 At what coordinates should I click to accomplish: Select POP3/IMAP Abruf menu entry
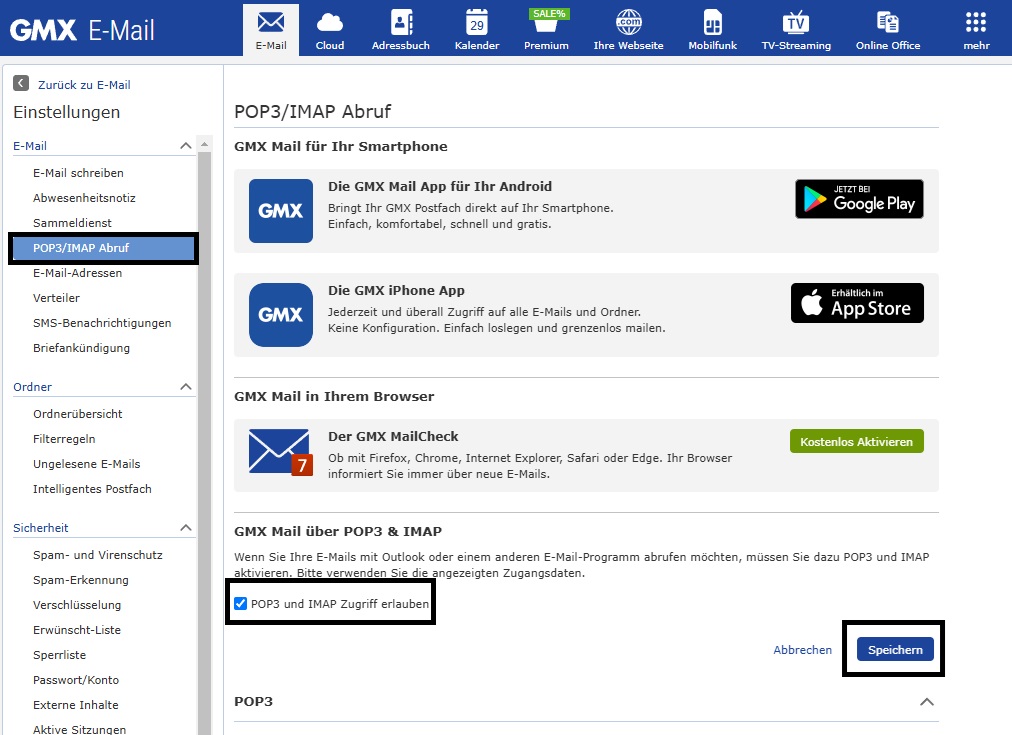coord(103,248)
